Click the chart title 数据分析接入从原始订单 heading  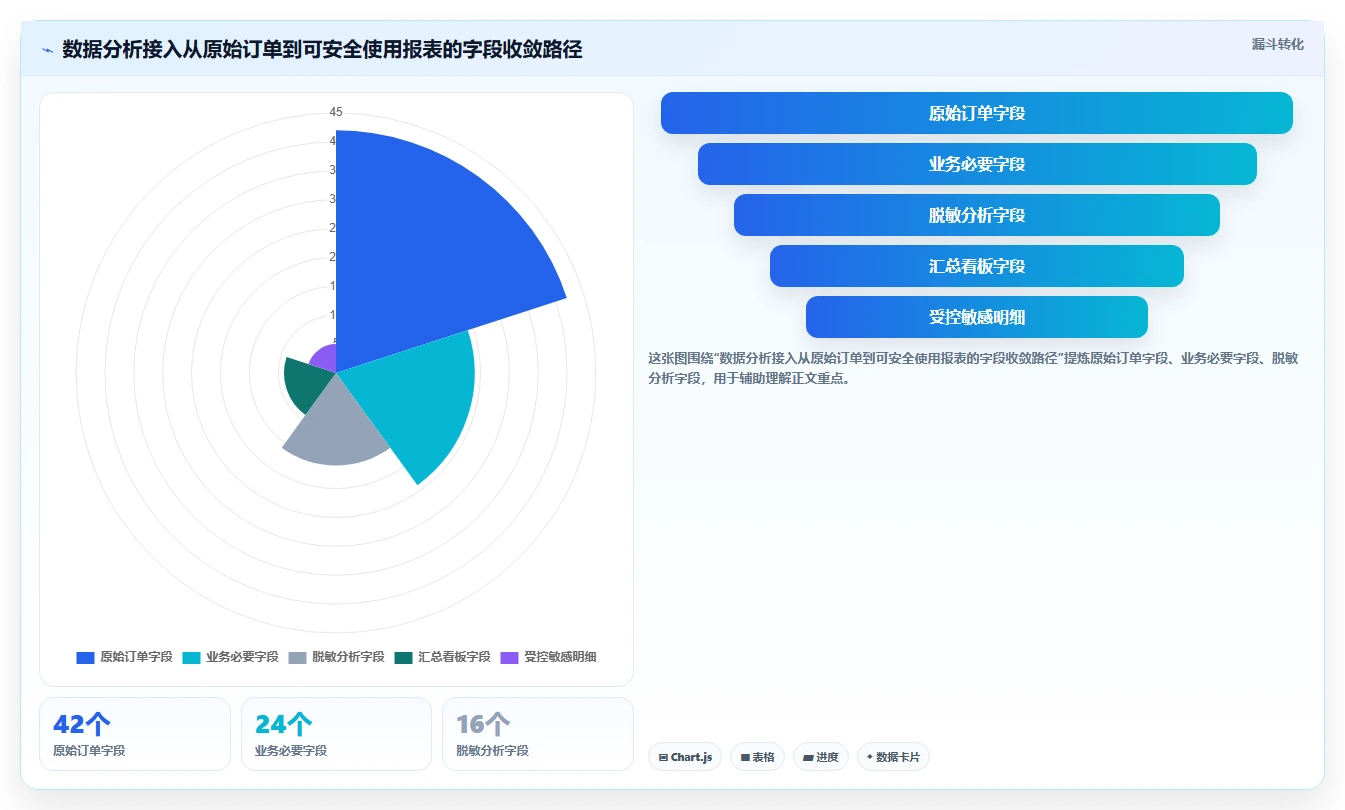point(322,49)
